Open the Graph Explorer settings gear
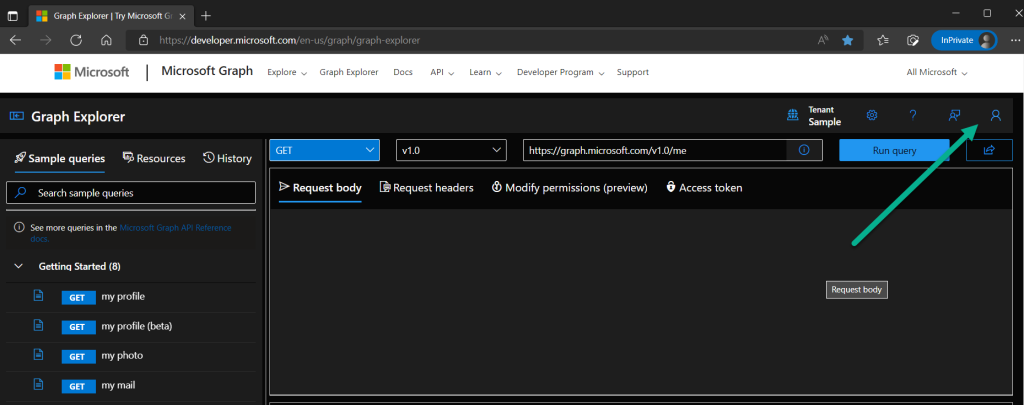1024x405 pixels. (871, 116)
